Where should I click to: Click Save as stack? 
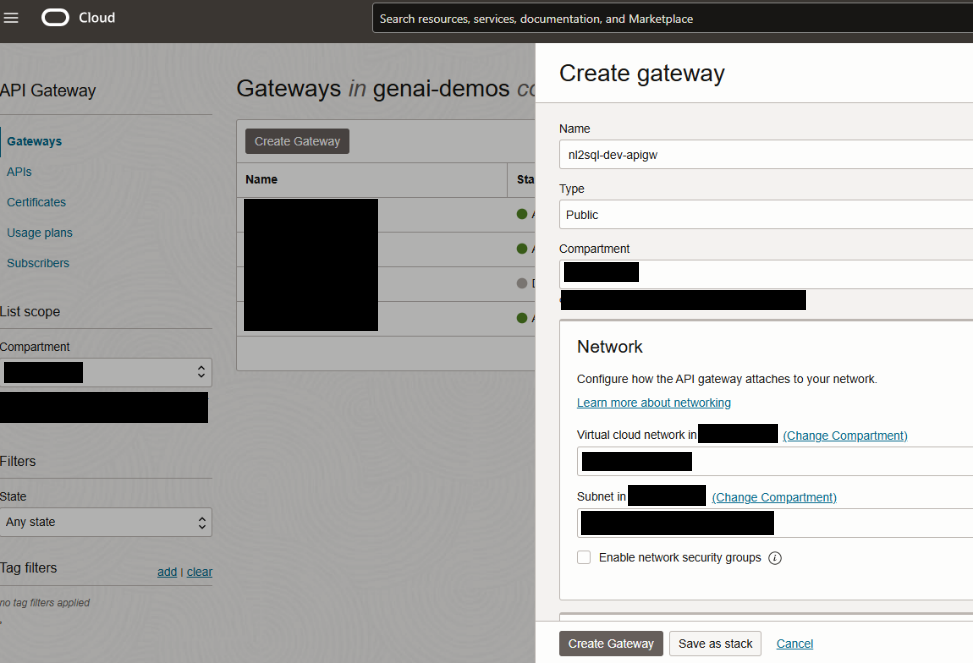point(714,643)
